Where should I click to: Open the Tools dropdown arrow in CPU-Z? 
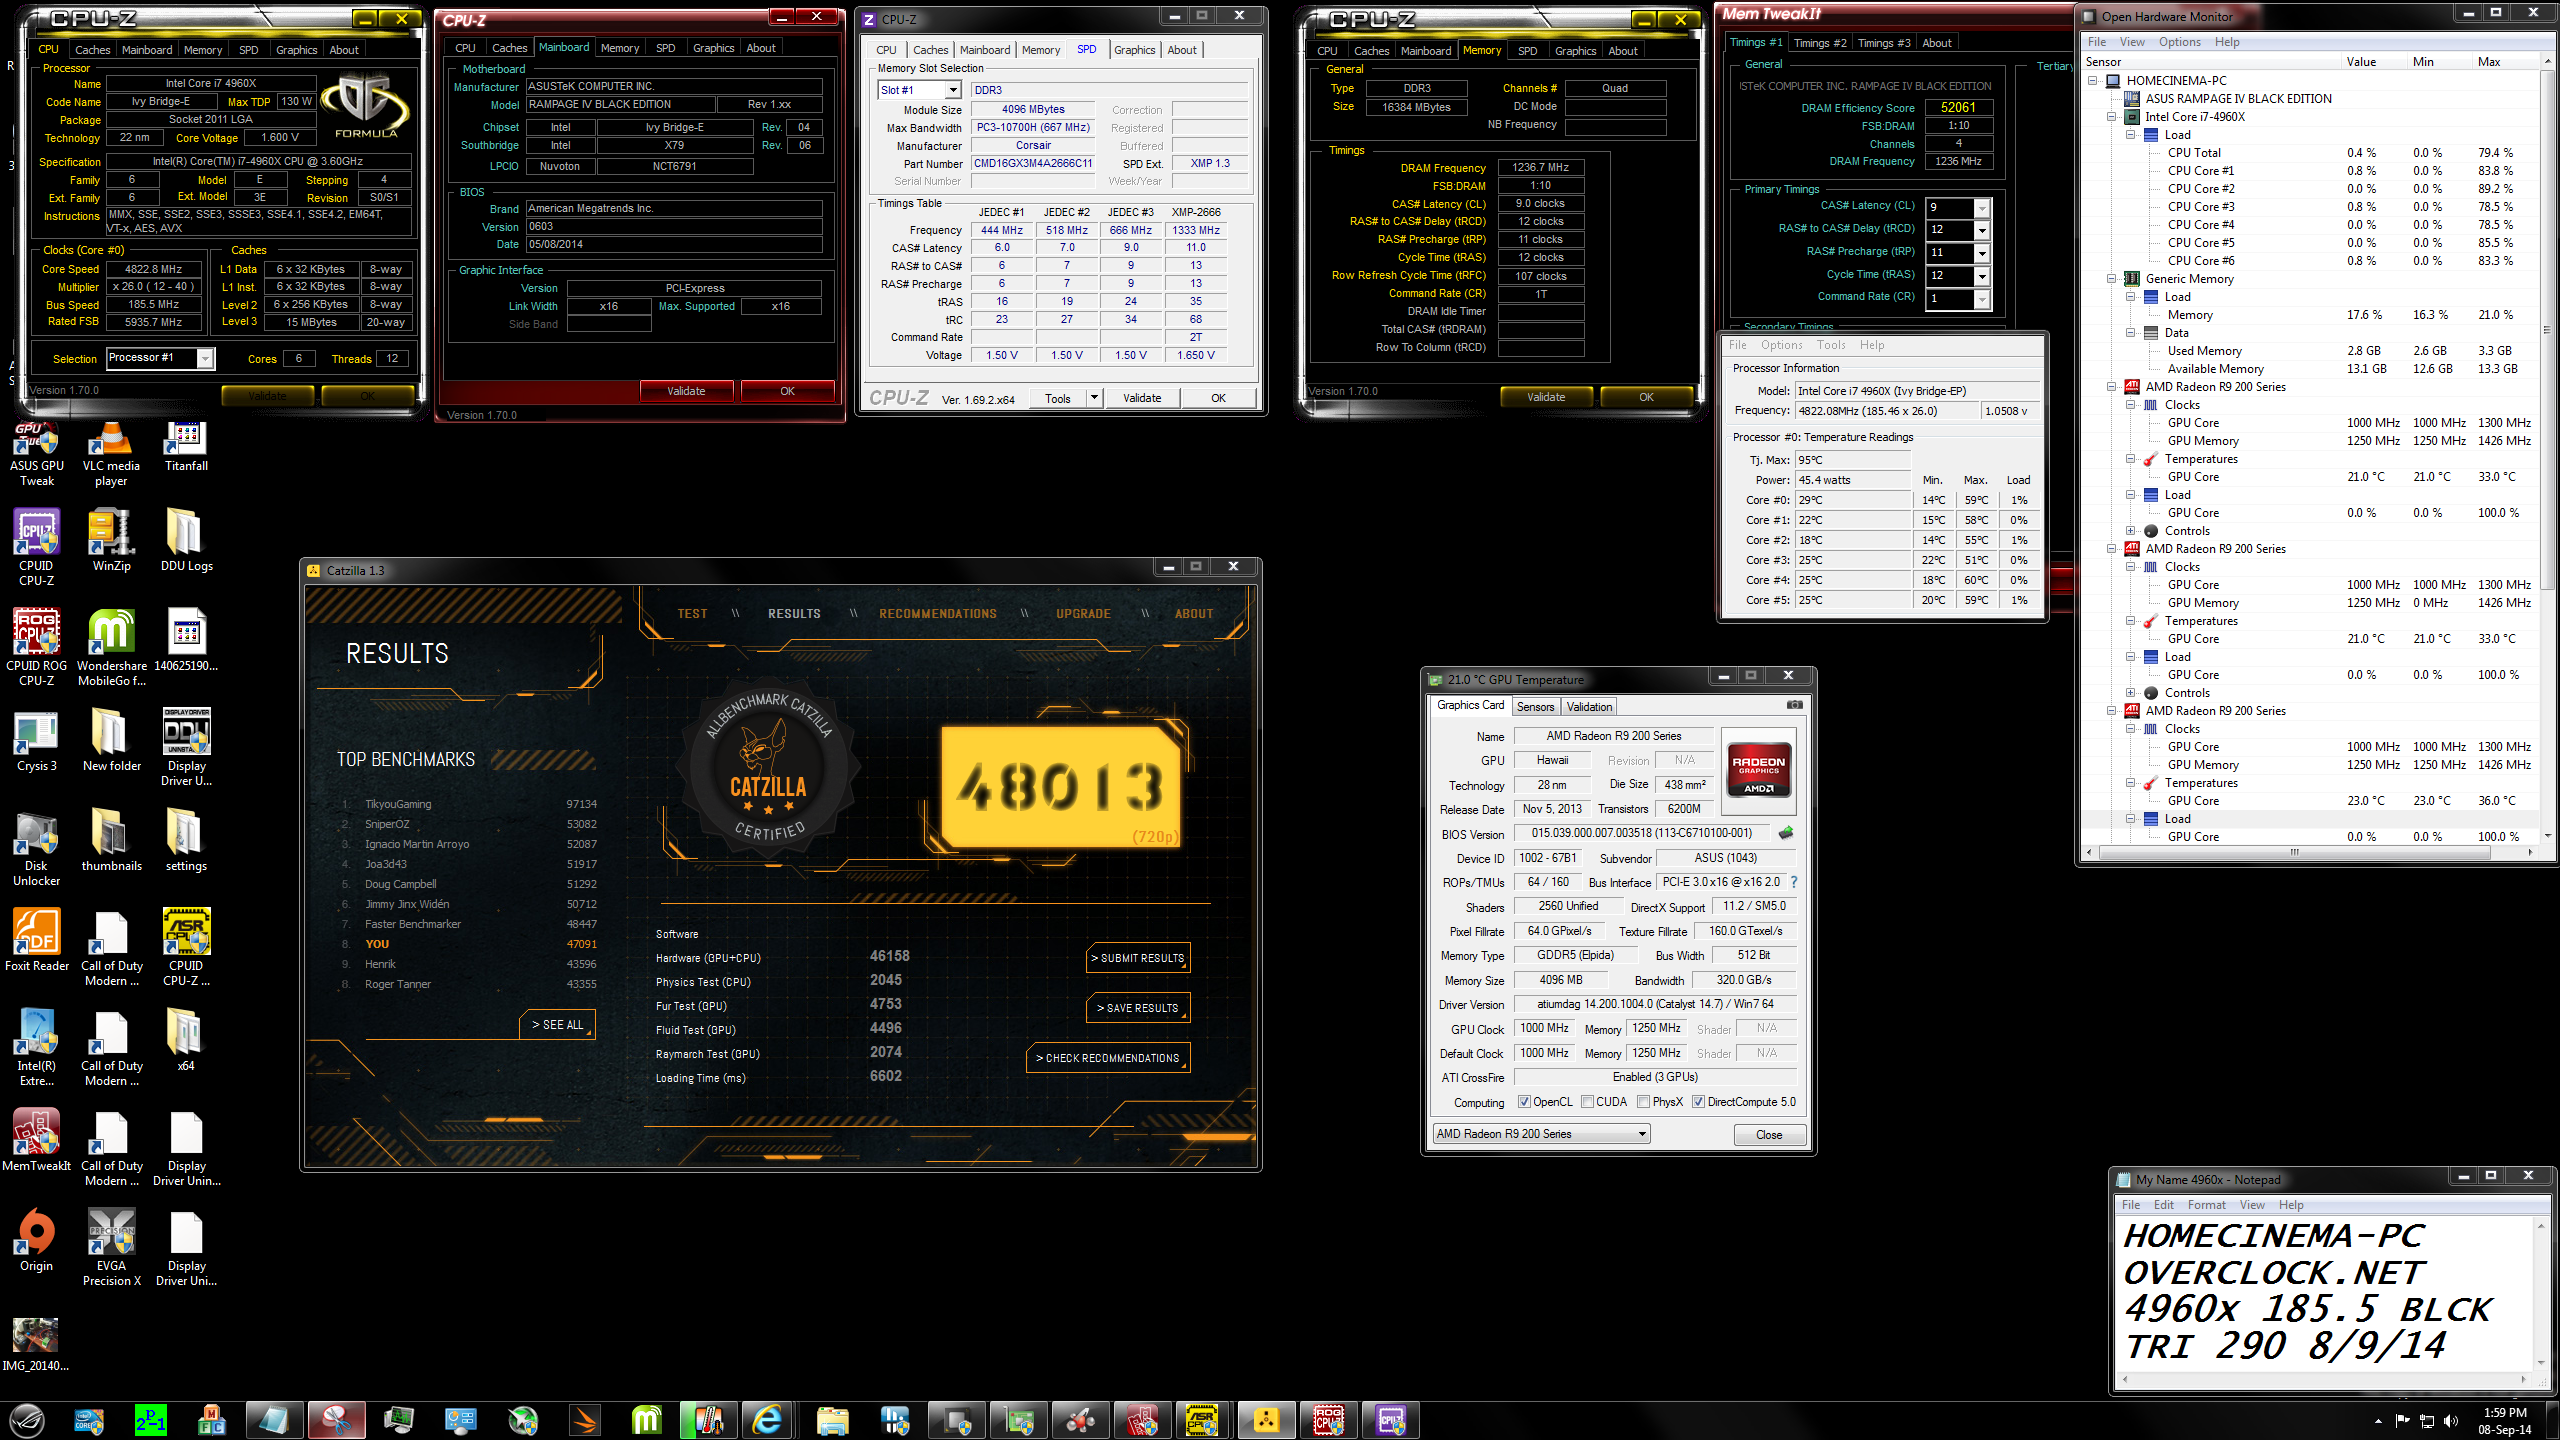coord(1094,398)
